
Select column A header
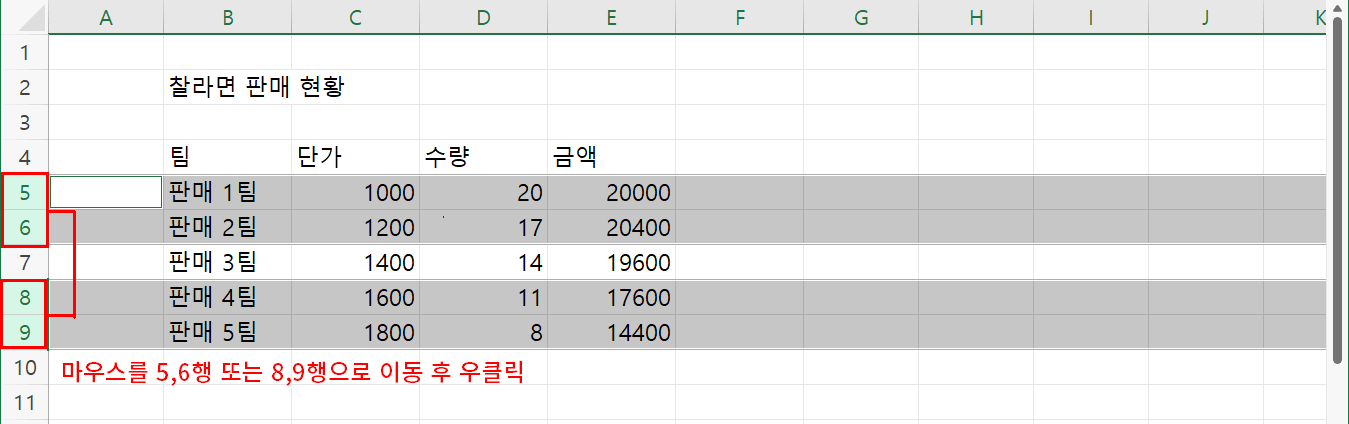(106, 16)
